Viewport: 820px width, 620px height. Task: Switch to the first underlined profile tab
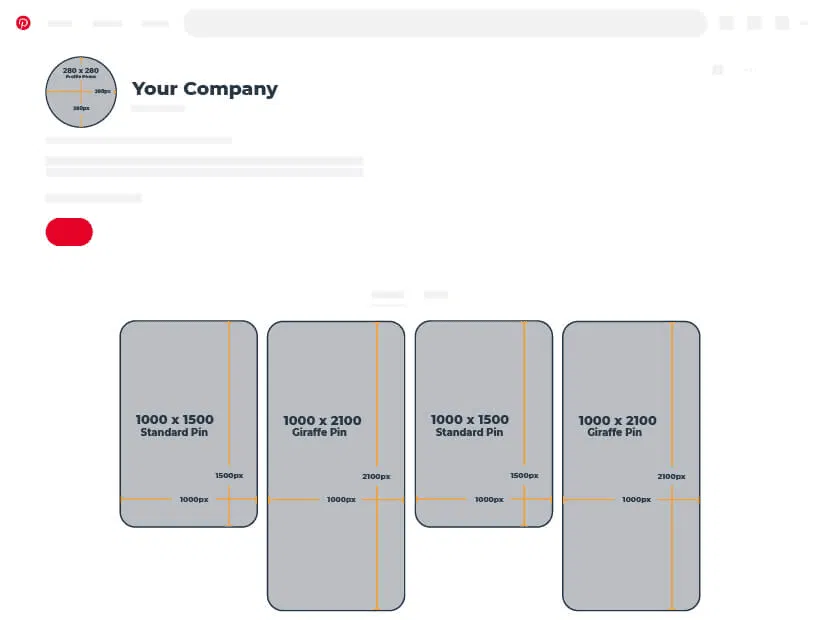[388, 295]
